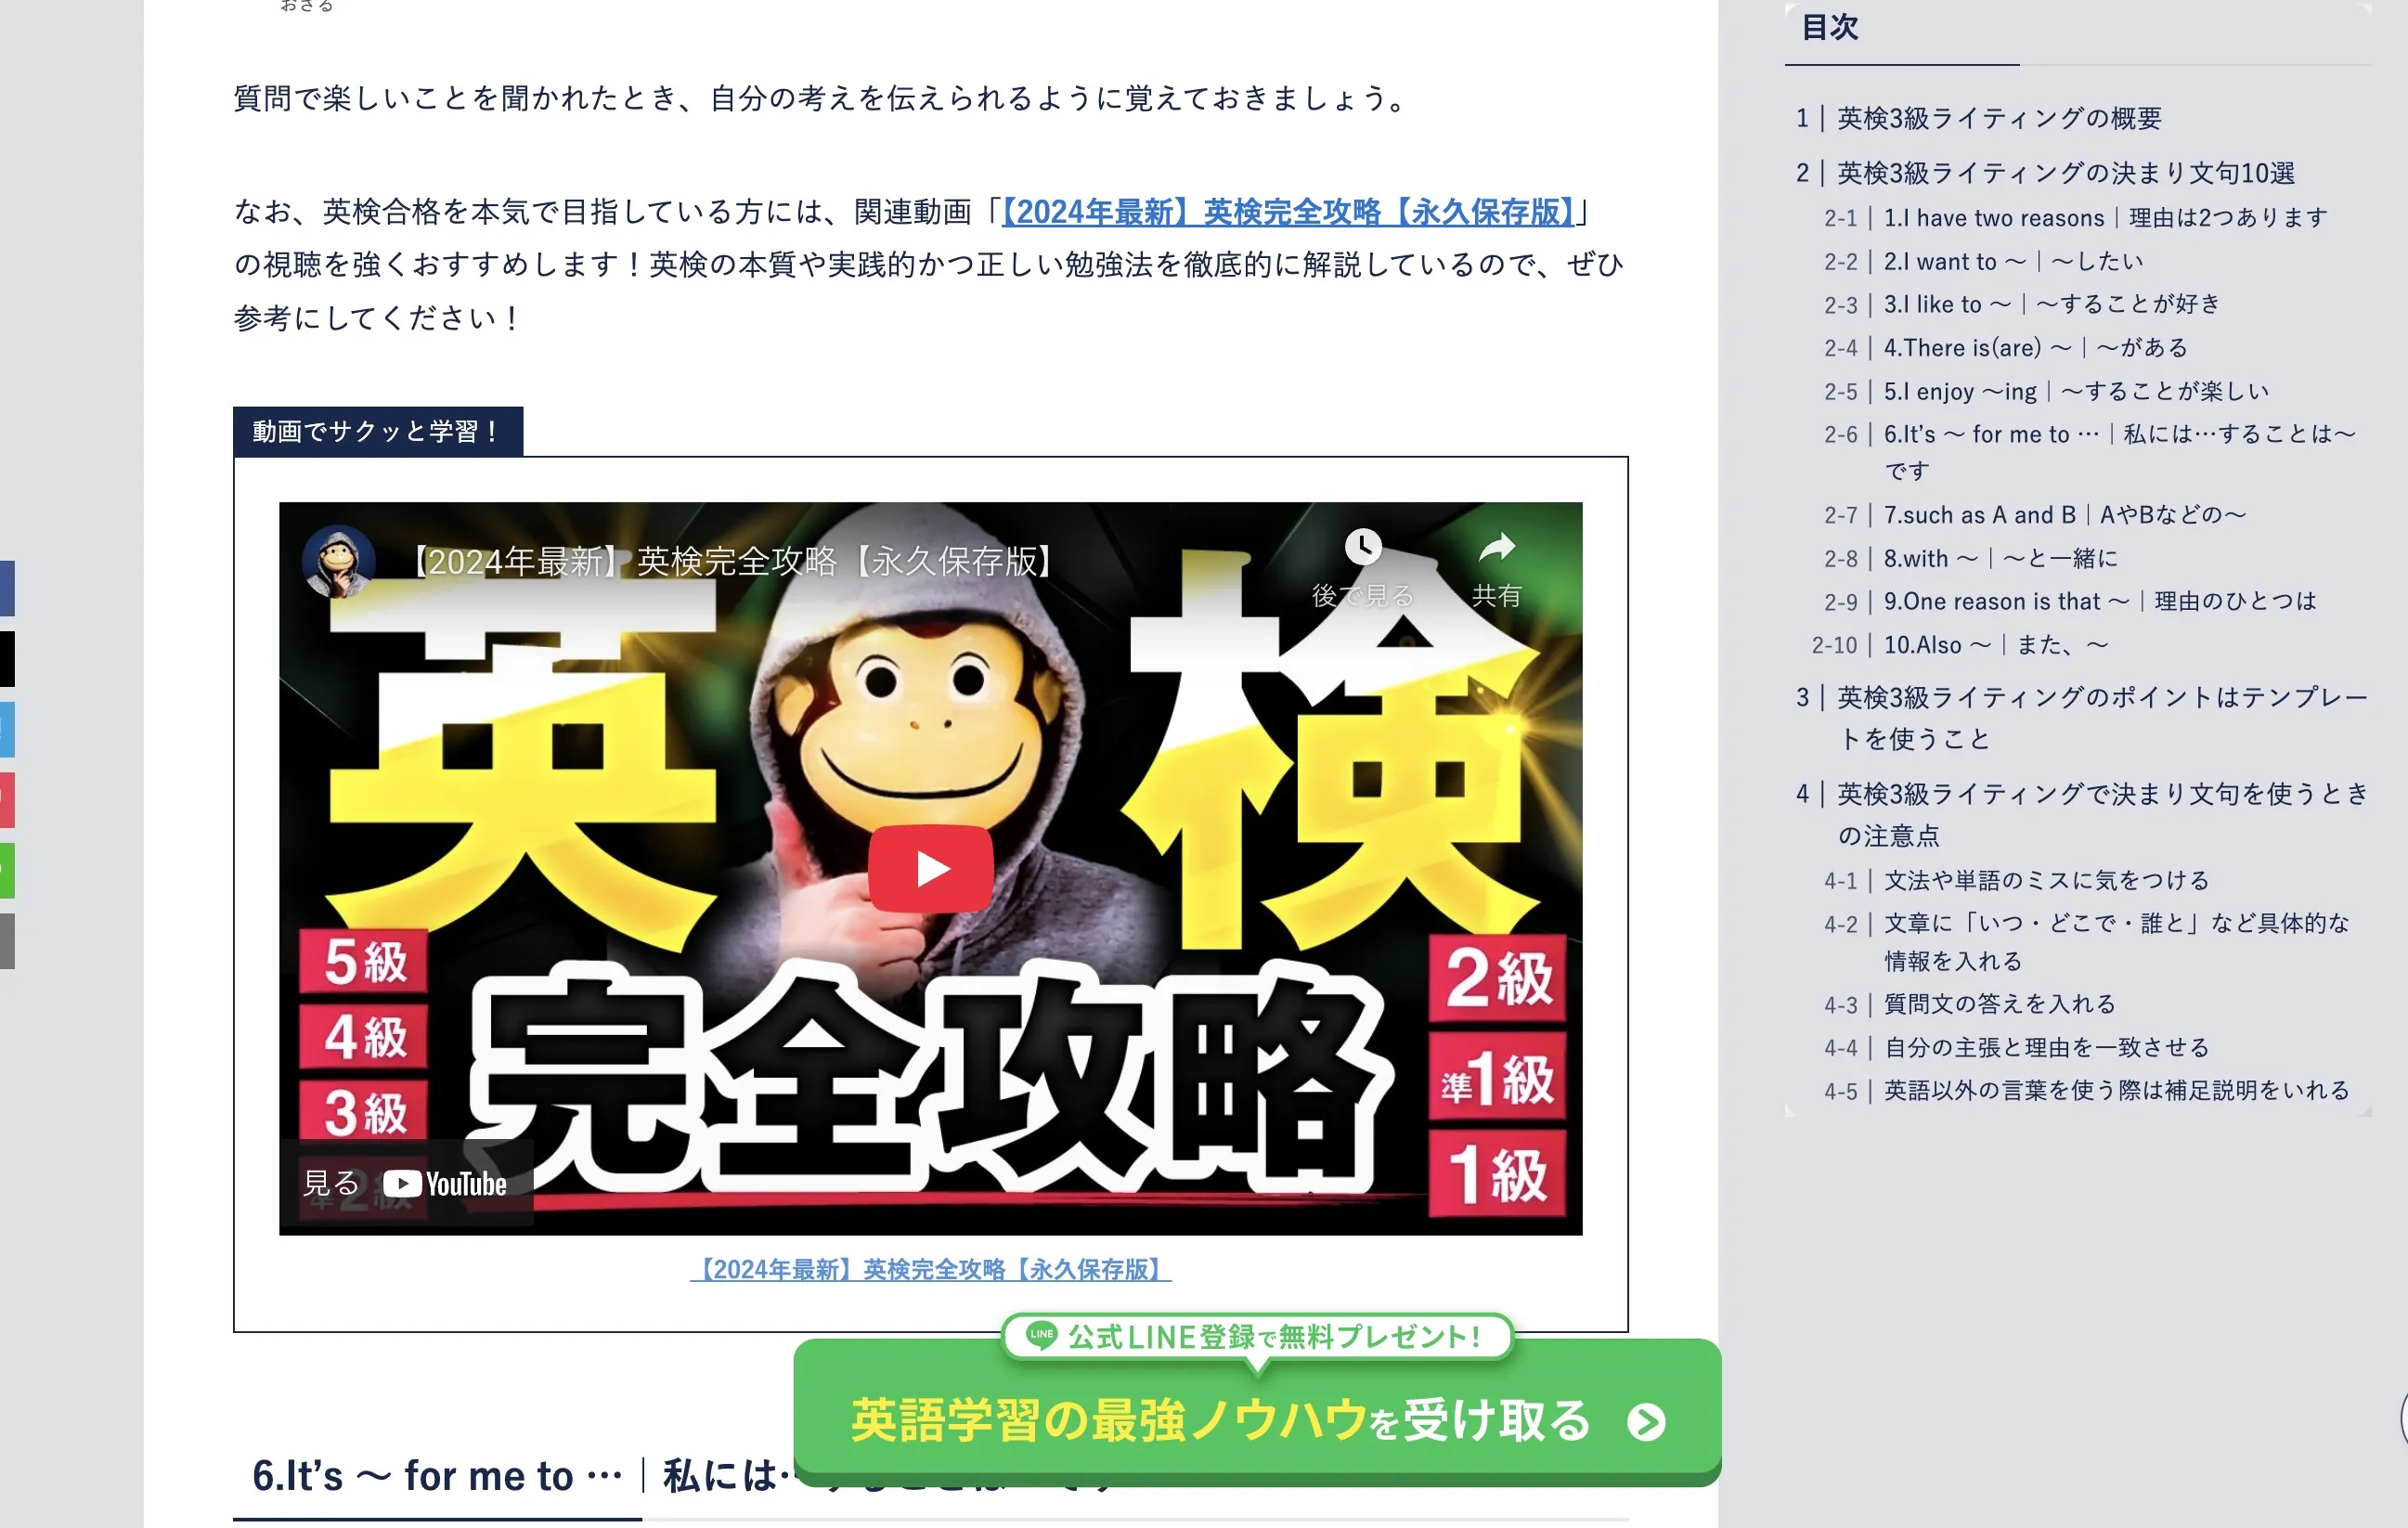The image size is (2408, 1528).
Task: Jump to 英検3級ライティングの概要 in contents
Action: tap(1998, 119)
